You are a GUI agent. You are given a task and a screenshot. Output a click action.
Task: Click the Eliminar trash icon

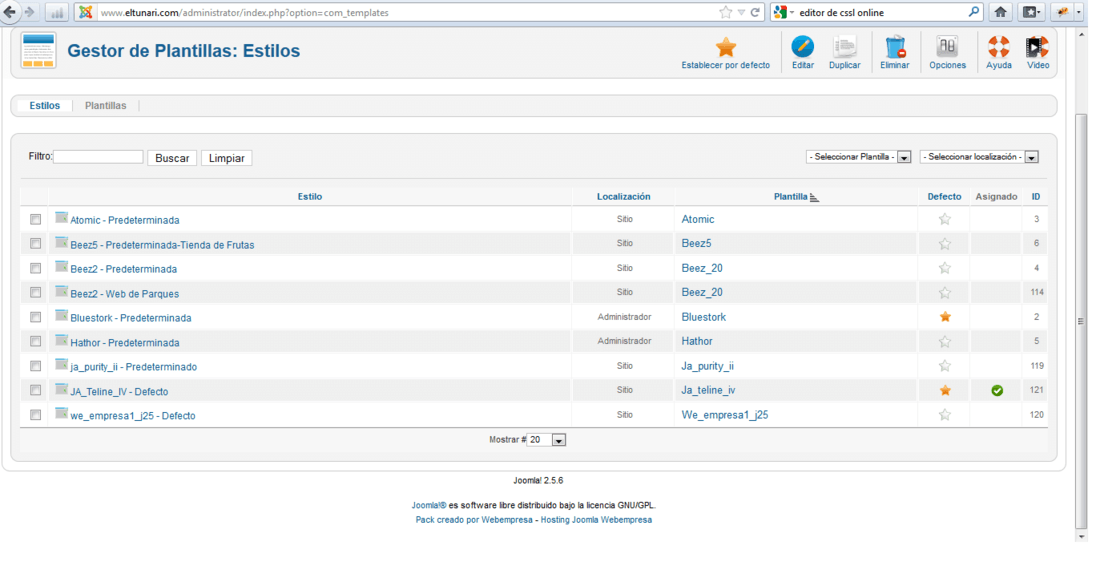click(x=895, y=47)
